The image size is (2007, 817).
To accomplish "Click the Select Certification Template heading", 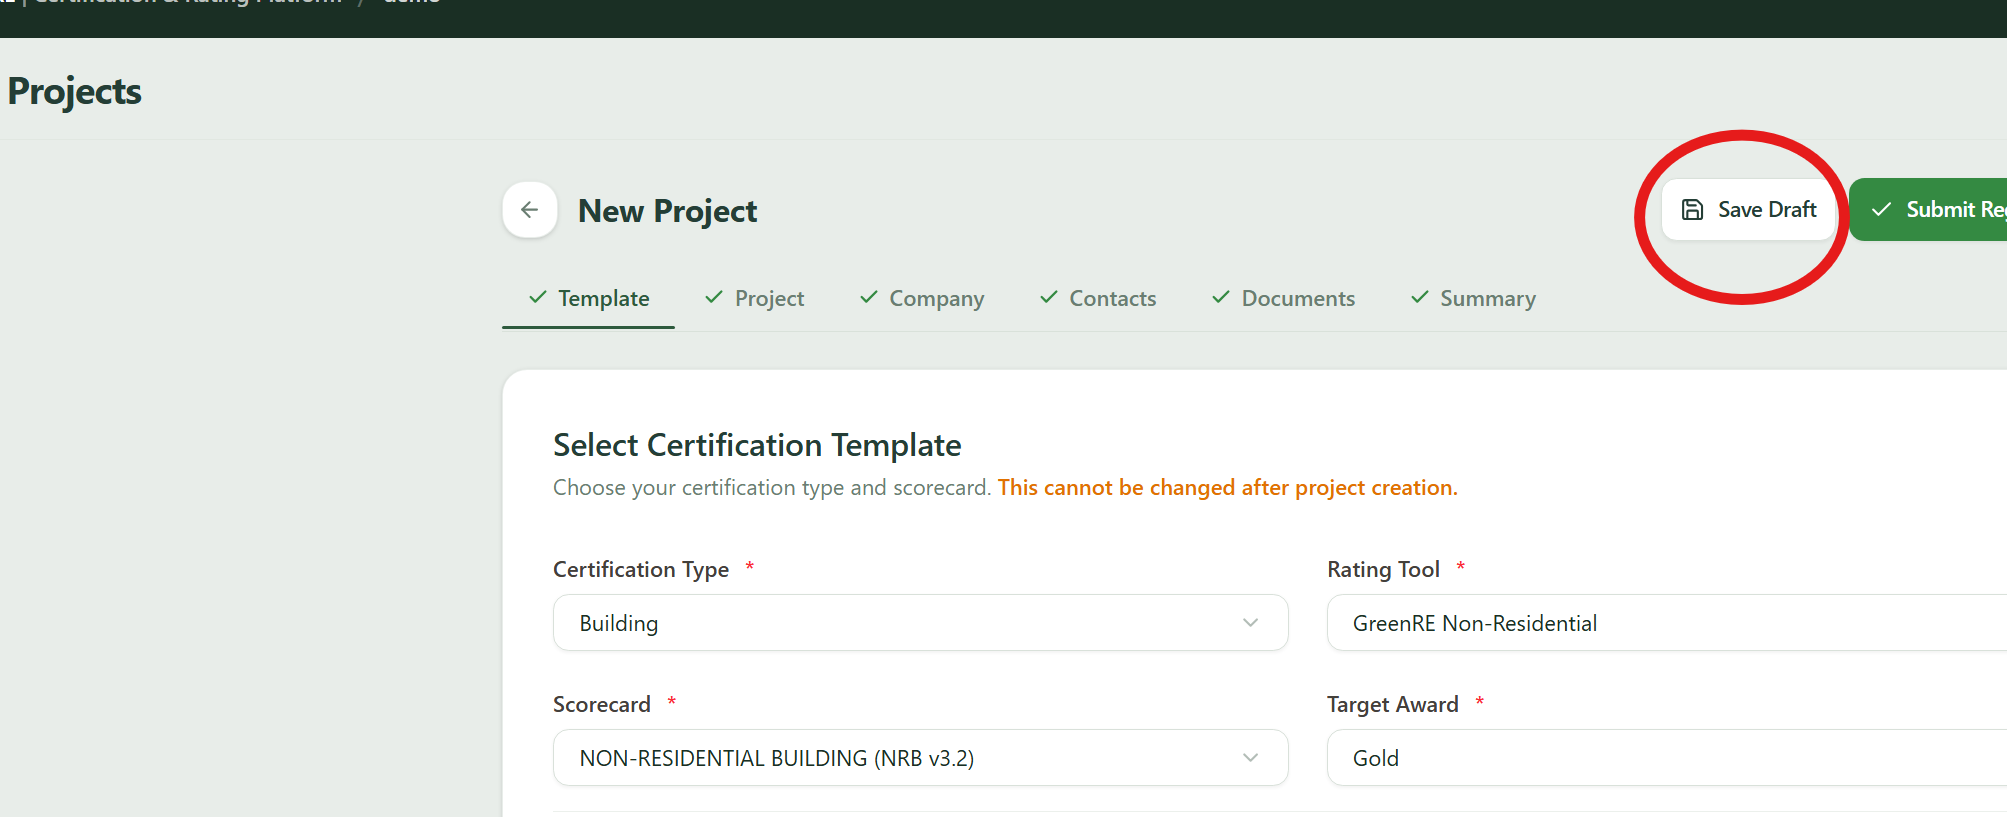I will point(757,445).
